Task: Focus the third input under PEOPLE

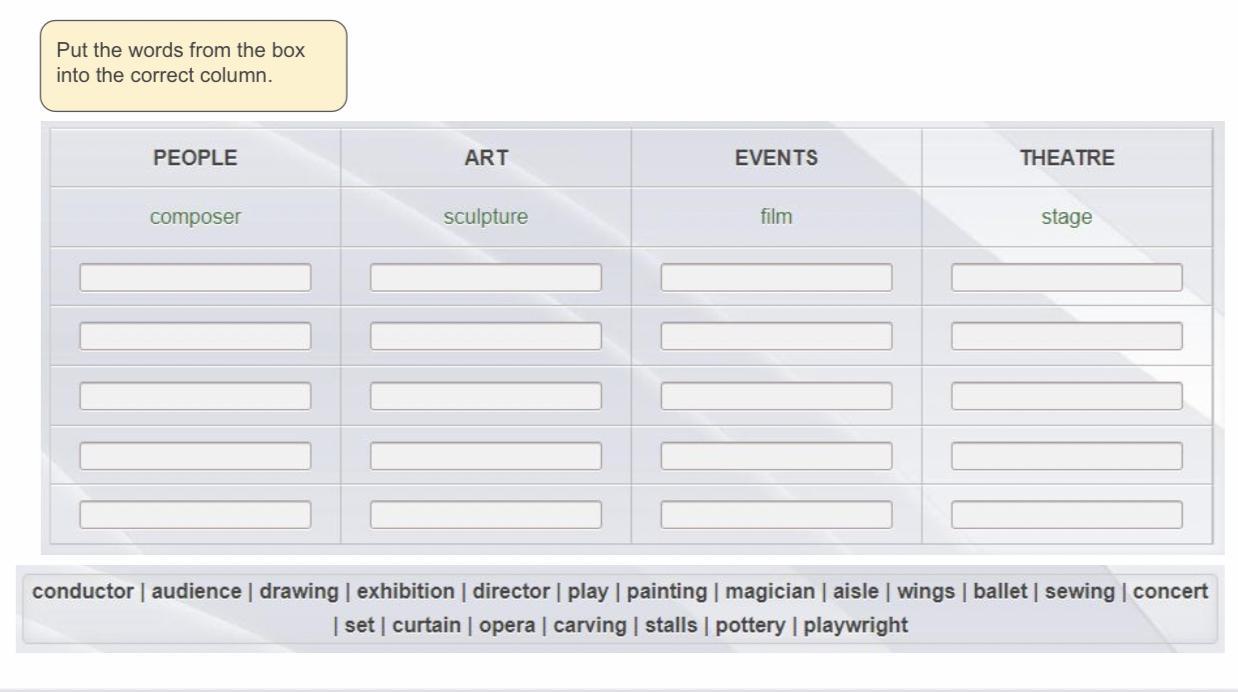Action: (x=195, y=396)
